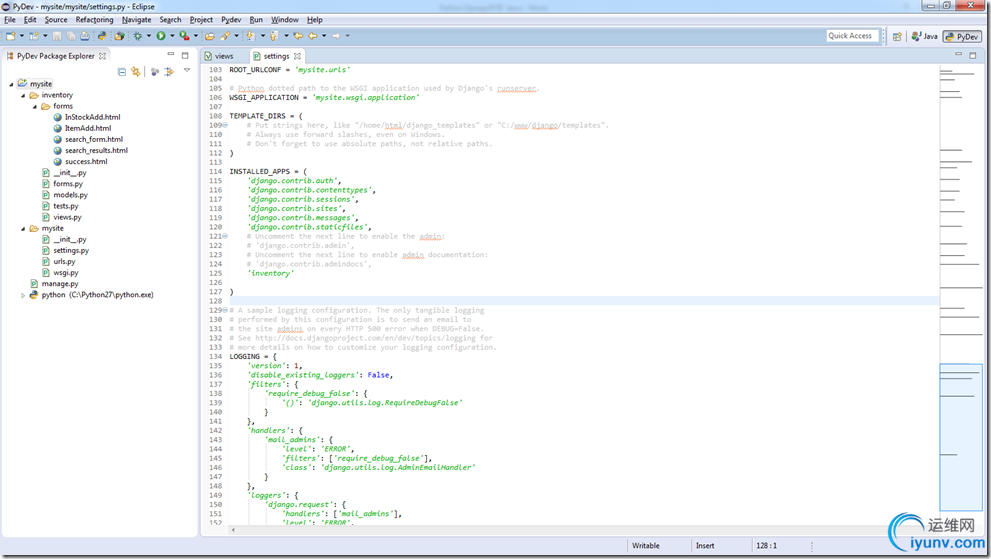
Task: Select manage.py file
Action: point(59,284)
